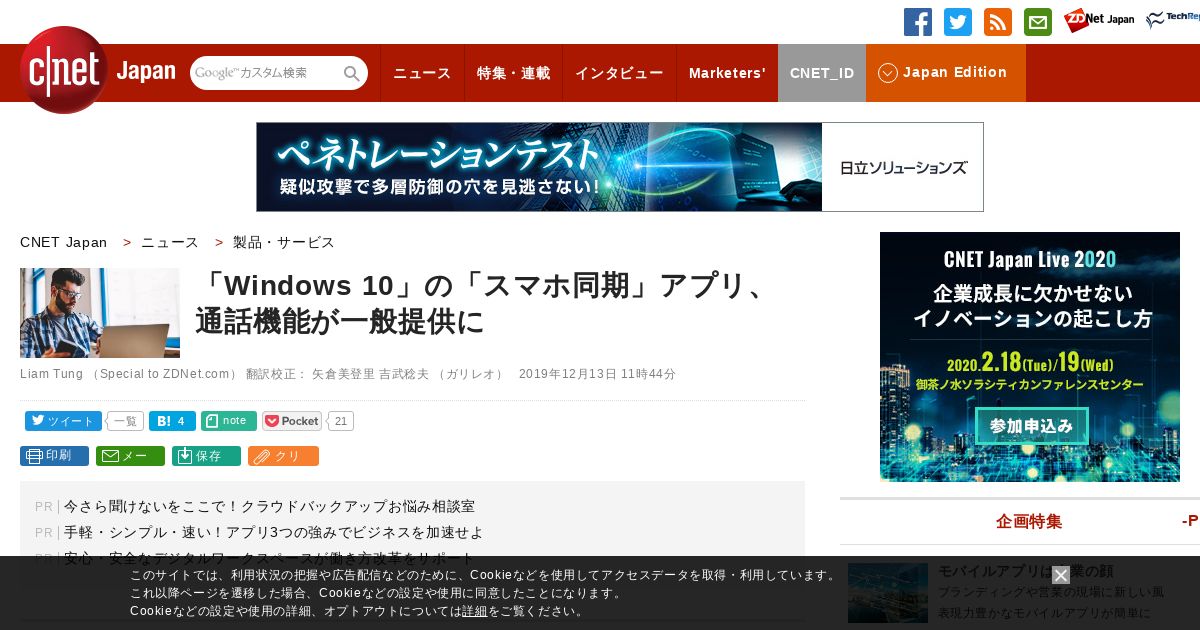
Task: Click the Hatena B! bookmark button
Action: [172, 421]
